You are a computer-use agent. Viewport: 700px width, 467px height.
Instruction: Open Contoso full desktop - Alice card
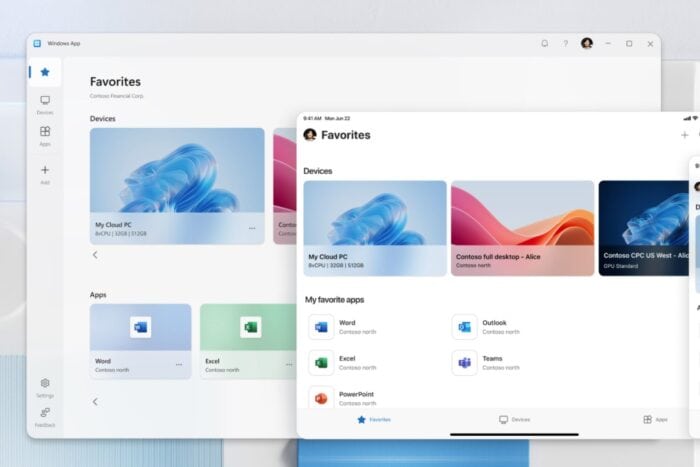[x=522, y=228]
